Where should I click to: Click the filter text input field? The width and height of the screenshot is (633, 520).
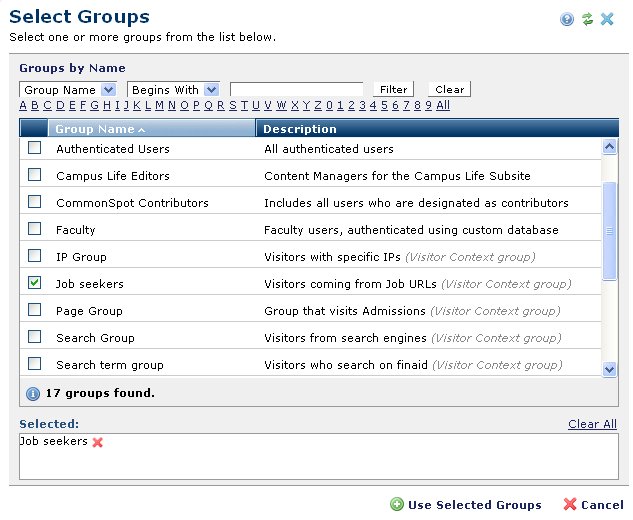296,90
